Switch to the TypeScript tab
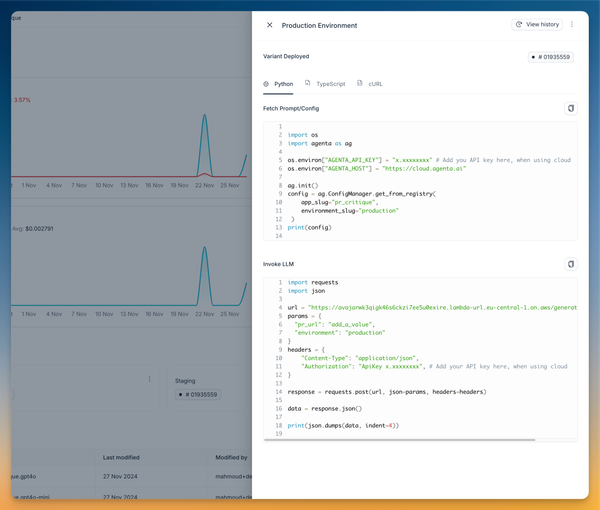Image resolution: width=600 pixels, height=510 pixels. click(325, 84)
